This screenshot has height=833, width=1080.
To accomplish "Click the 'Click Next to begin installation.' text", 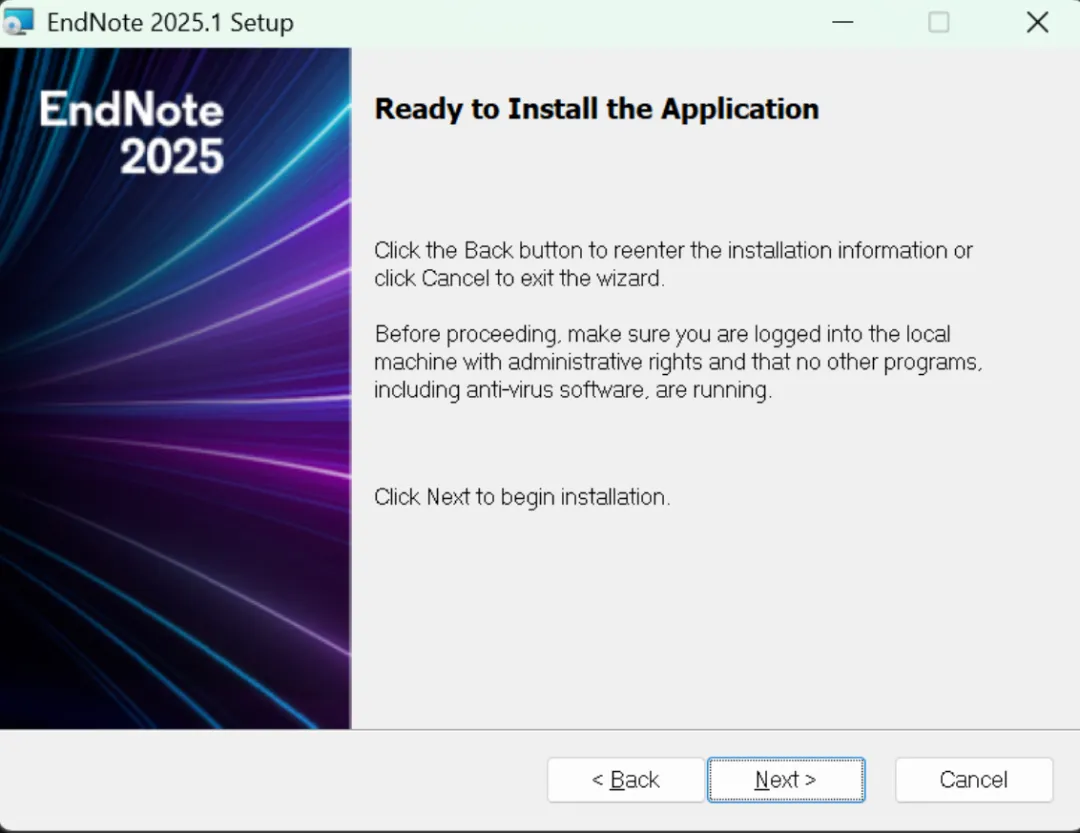I will pos(522,497).
